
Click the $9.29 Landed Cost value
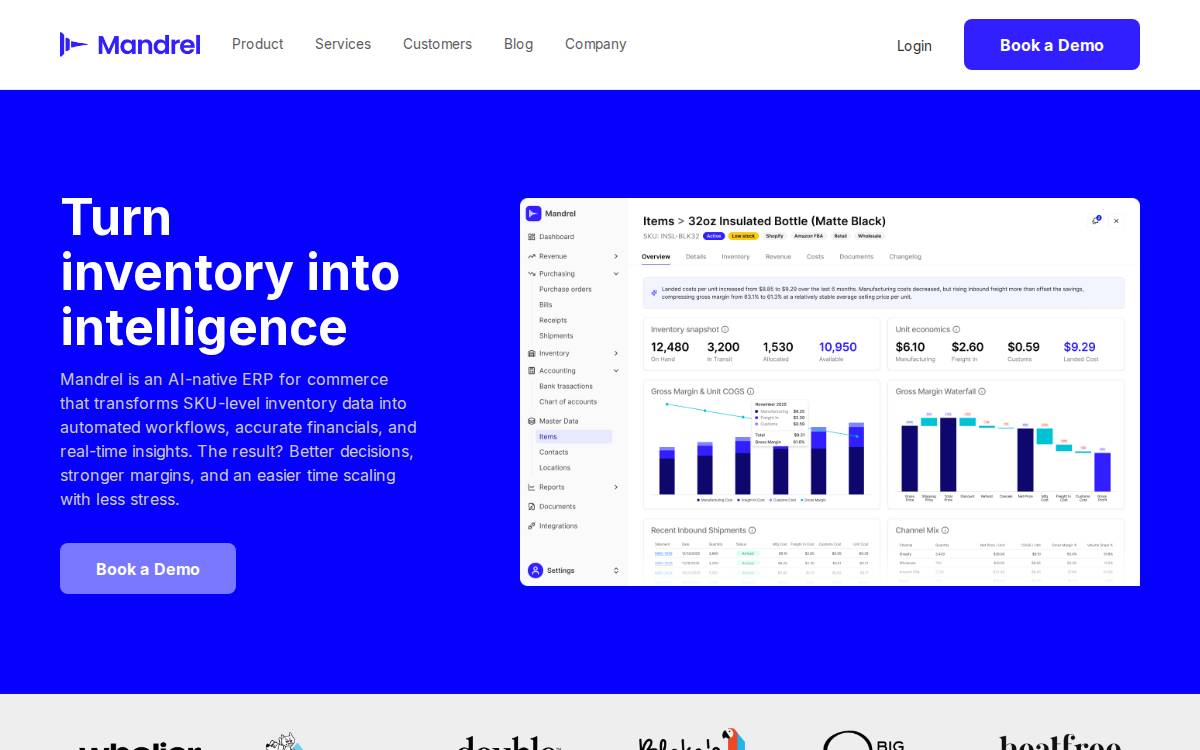click(x=1079, y=347)
